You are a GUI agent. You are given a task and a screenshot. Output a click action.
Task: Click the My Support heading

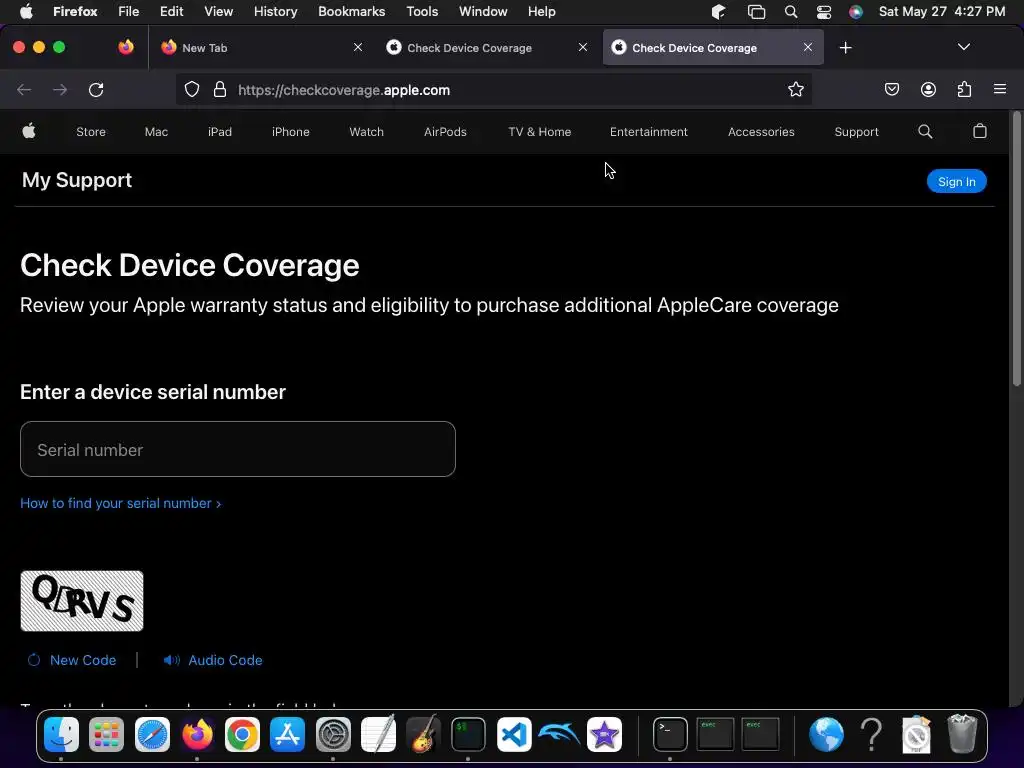pyautogui.click(x=77, y=180)
